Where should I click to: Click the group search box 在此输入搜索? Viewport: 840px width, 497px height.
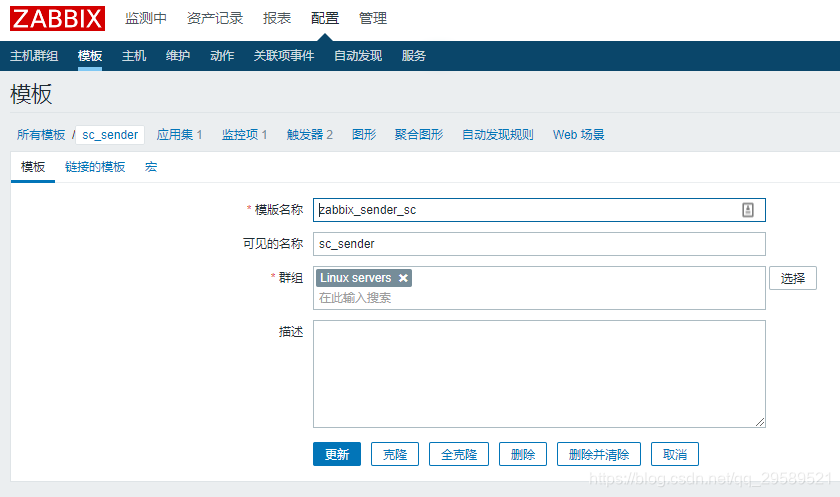(355, 298)
